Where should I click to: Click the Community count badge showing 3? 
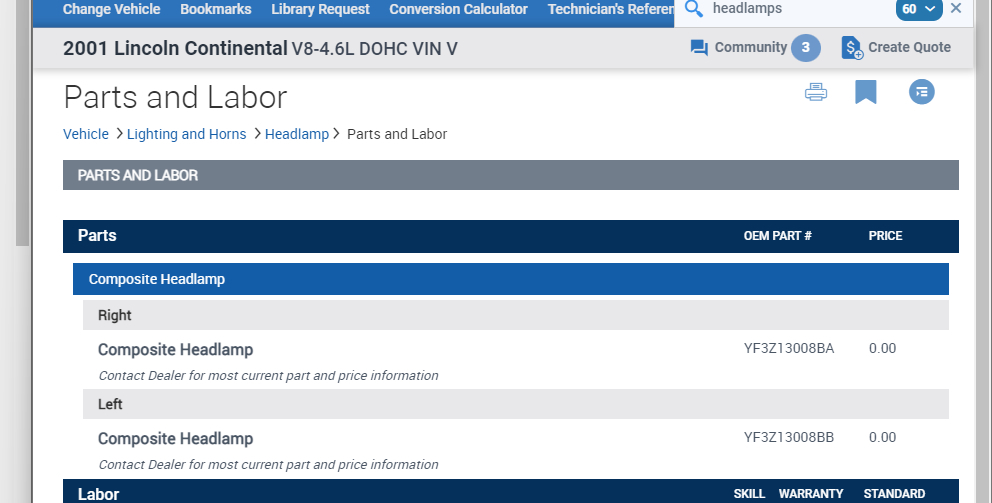tap(806, 48)
